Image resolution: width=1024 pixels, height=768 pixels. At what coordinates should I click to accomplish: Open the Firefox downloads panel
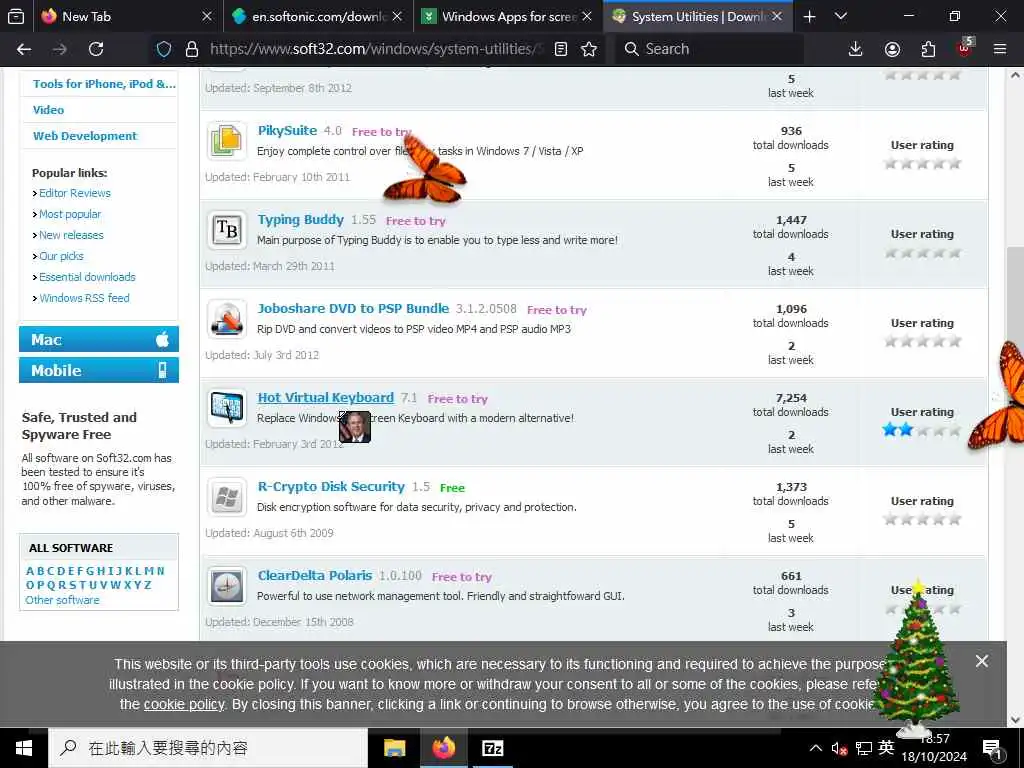click(856, 49)
